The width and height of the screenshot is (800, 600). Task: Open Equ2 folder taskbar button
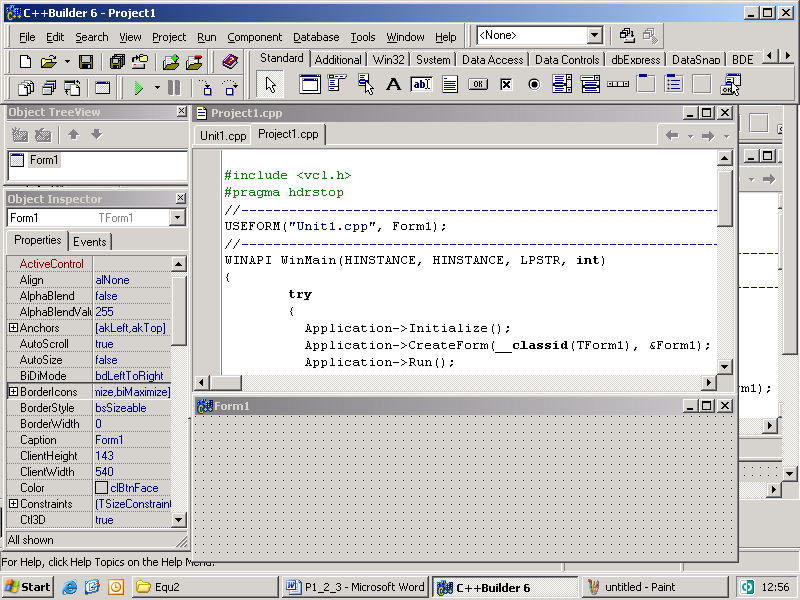tap(206, 587)
